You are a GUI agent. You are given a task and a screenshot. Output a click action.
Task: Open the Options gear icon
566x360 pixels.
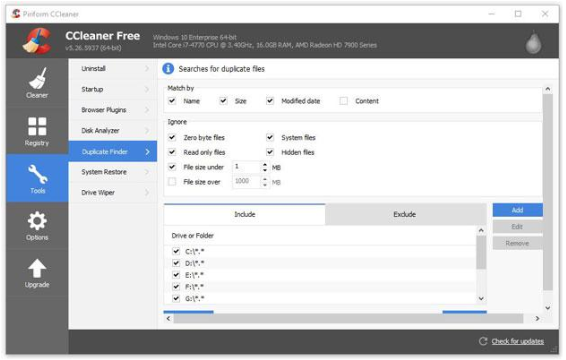pyautogui.click(x=37, y=221)
